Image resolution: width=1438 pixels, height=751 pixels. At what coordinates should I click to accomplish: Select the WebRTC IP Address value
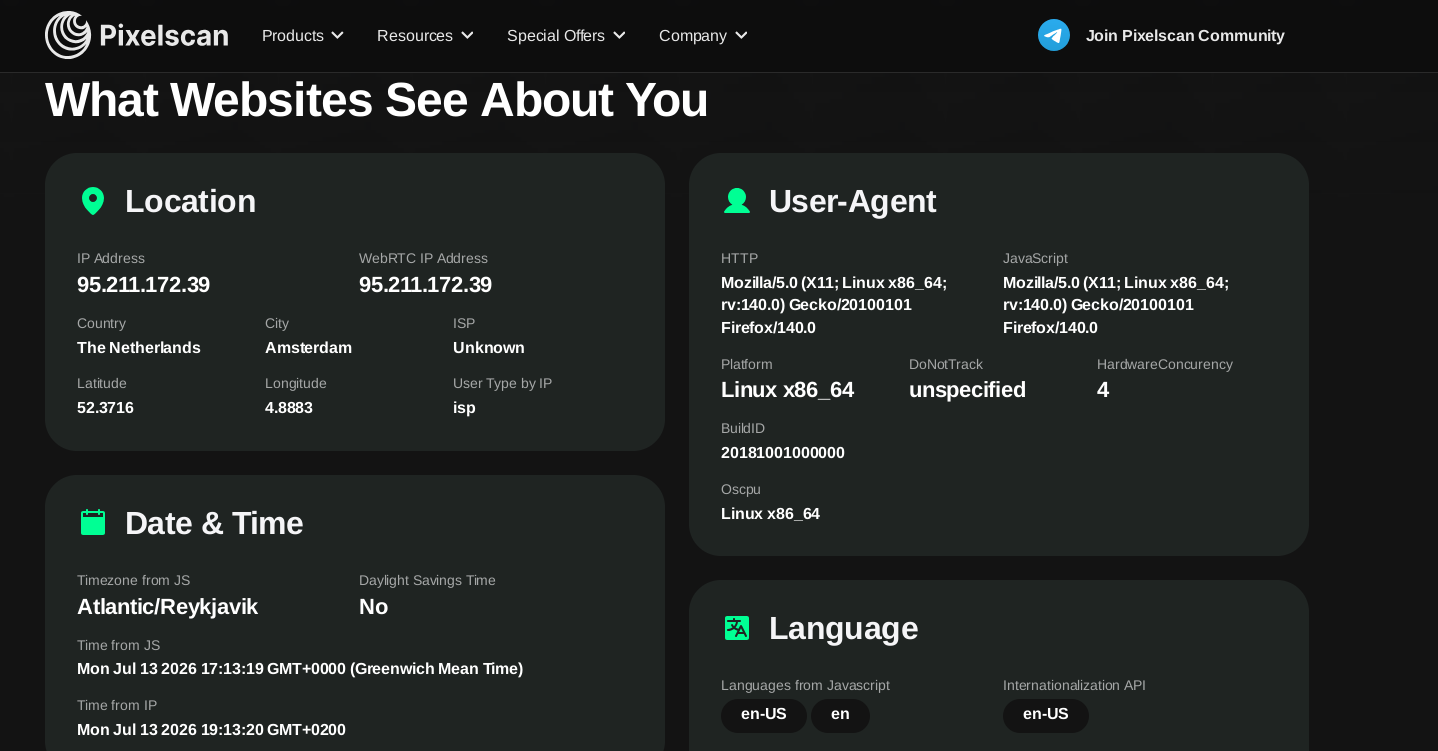(x=425, y=285)
